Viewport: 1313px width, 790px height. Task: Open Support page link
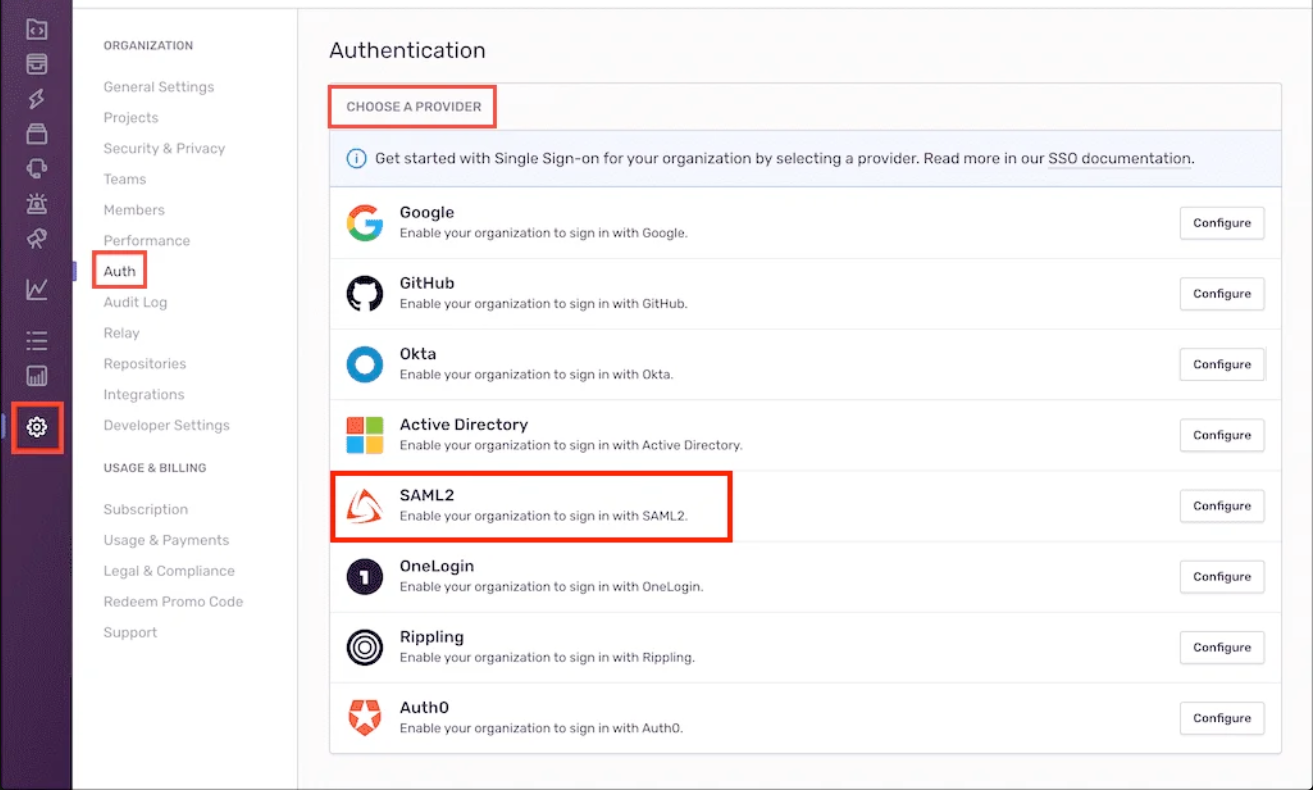[x=130, y=633]
